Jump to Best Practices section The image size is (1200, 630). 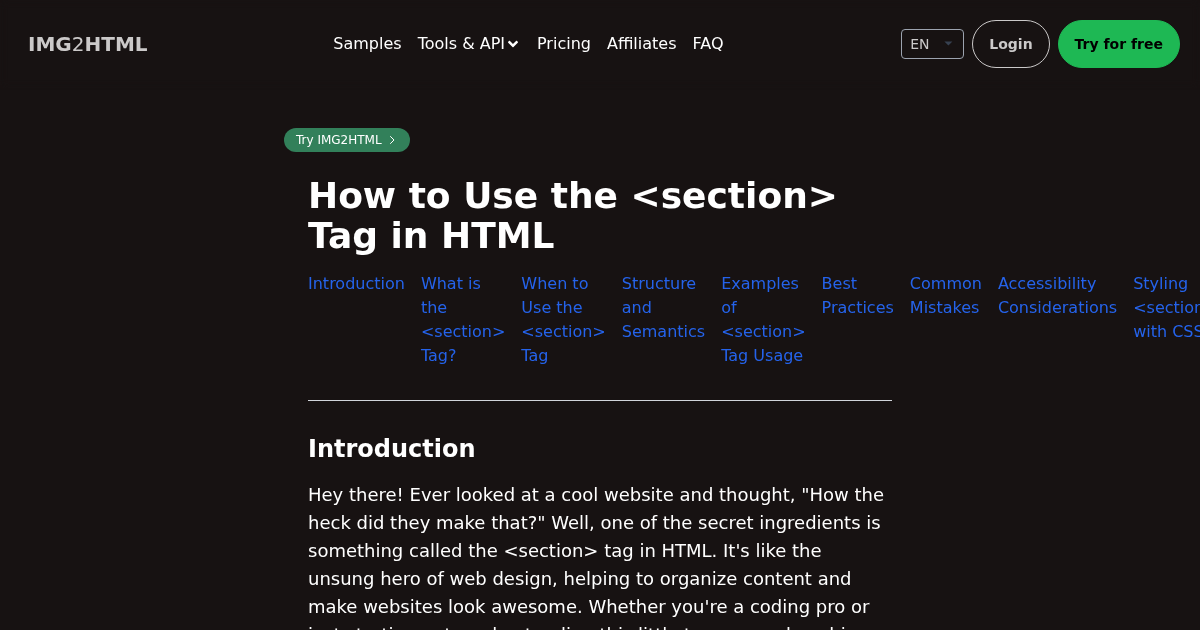(857, 296)
